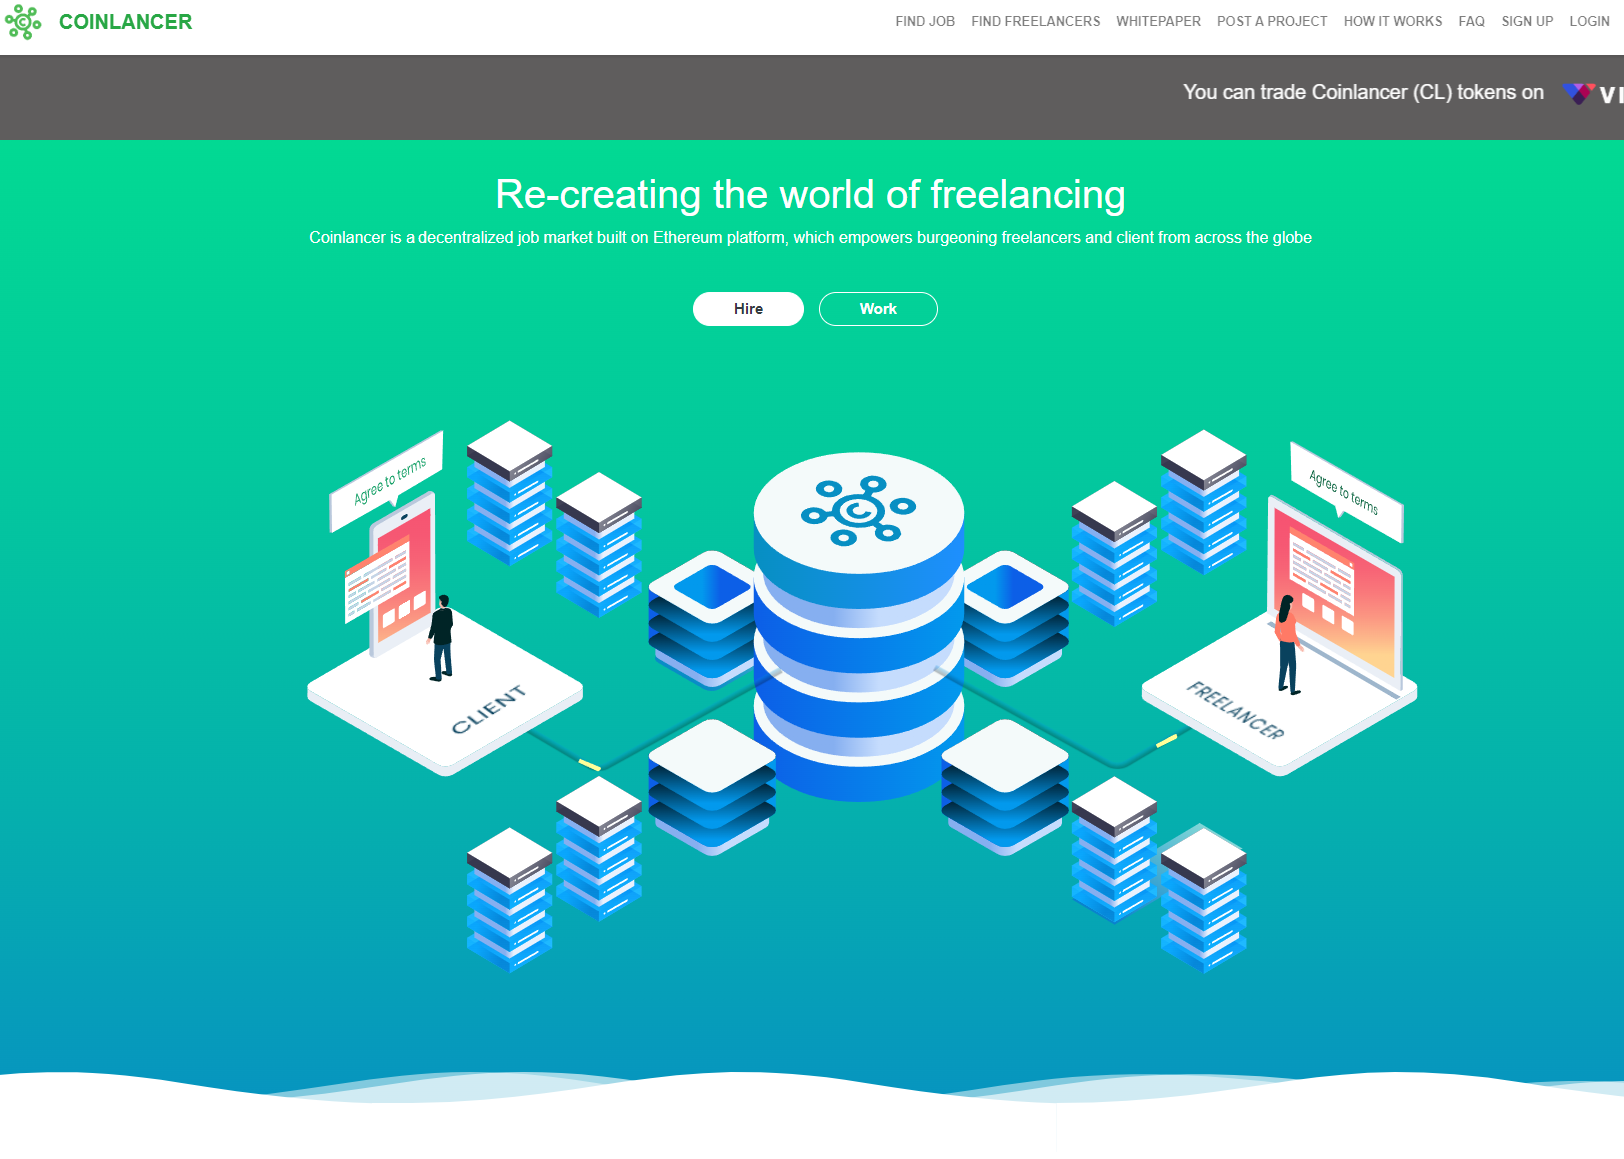Open the COINLANCER home link
This screenshot has height=1159, width=1624.
coord(125,22)
